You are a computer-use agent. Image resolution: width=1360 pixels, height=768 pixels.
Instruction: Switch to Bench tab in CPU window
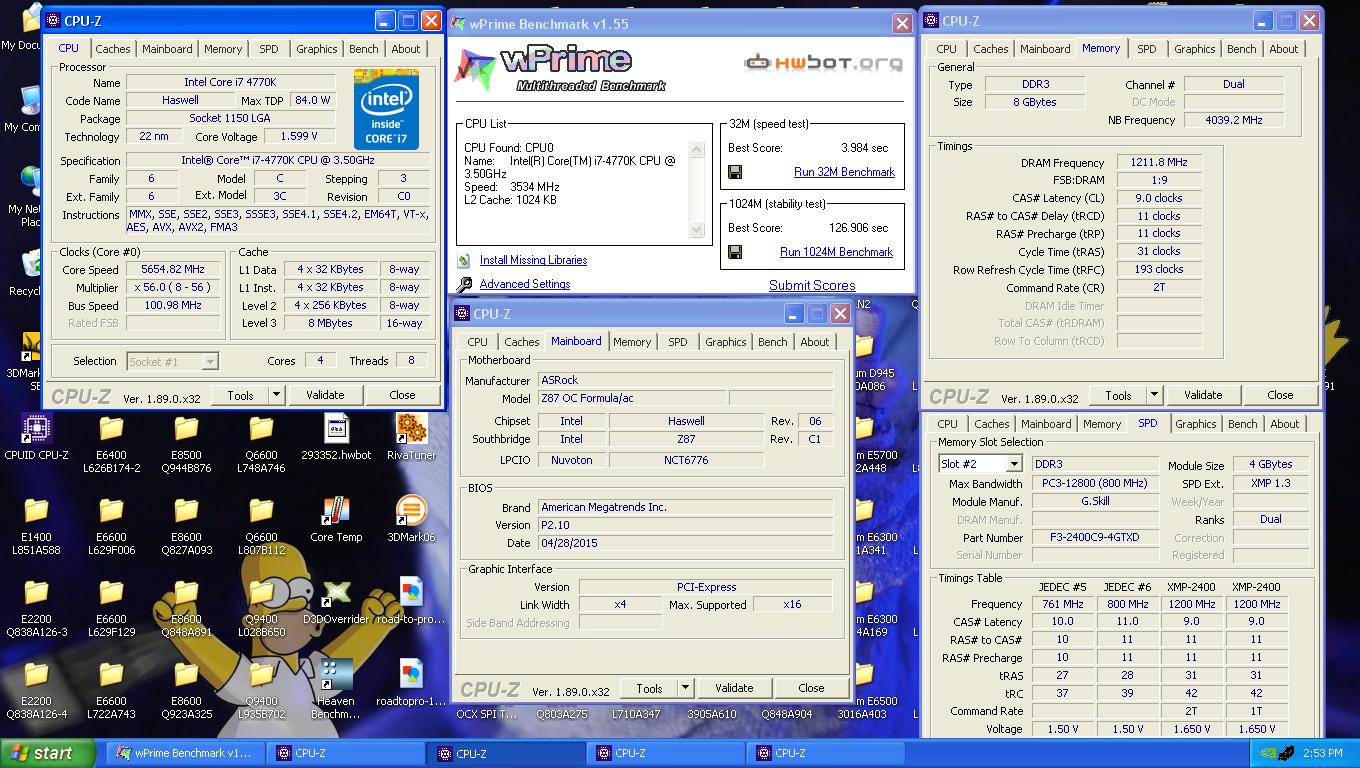pyautogui.click(x=364, y=49)
